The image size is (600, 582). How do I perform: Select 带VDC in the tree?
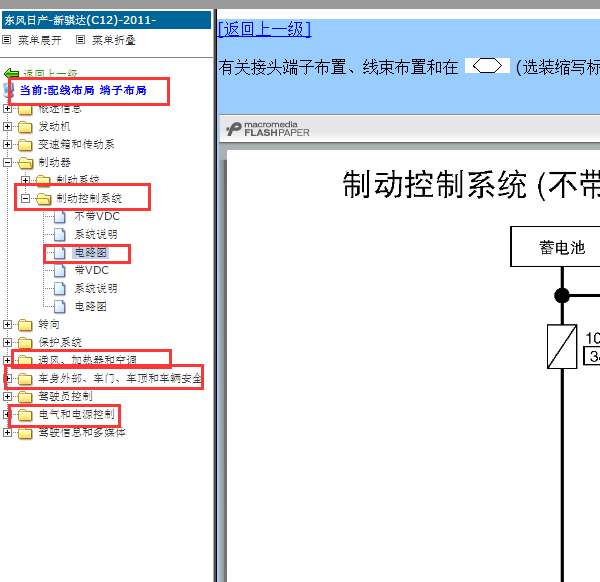pyautogui.click(x=91, y=270)
